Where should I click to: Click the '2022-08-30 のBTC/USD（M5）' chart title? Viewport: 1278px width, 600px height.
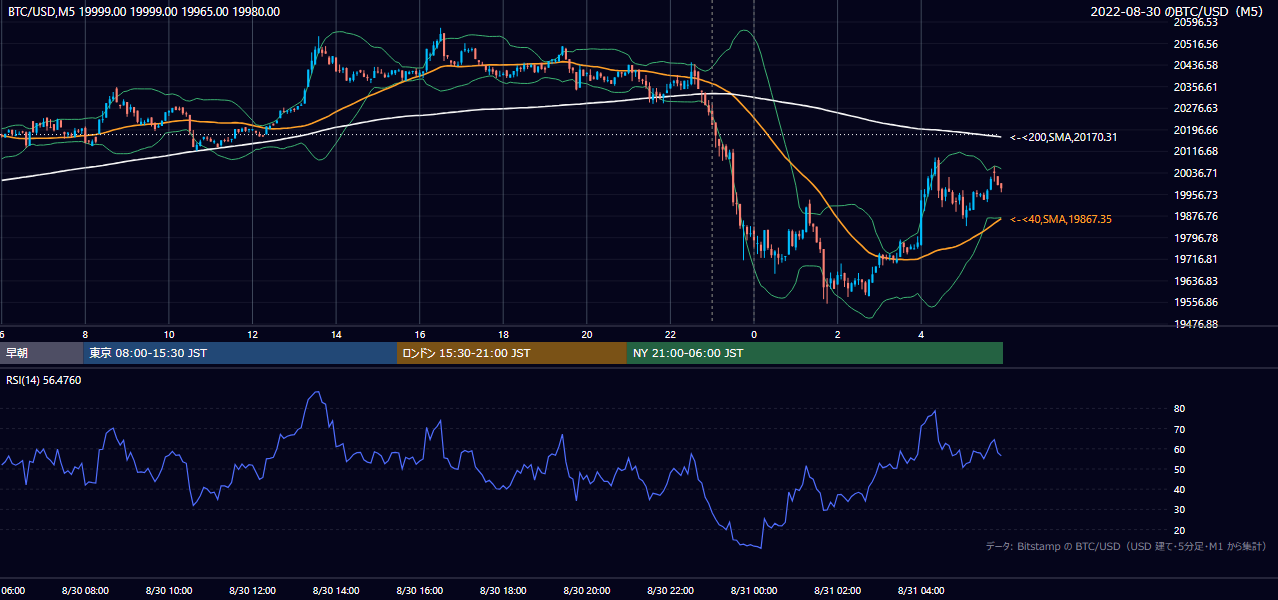[1179, 12]
